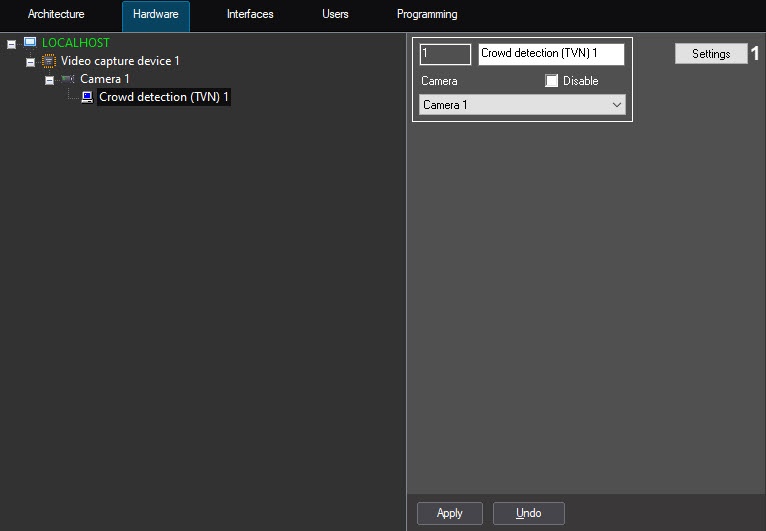This screenshot has width=766, height=531.
Task: Click the Settings button
Action: pyautogui.click(x=711, y=54)
